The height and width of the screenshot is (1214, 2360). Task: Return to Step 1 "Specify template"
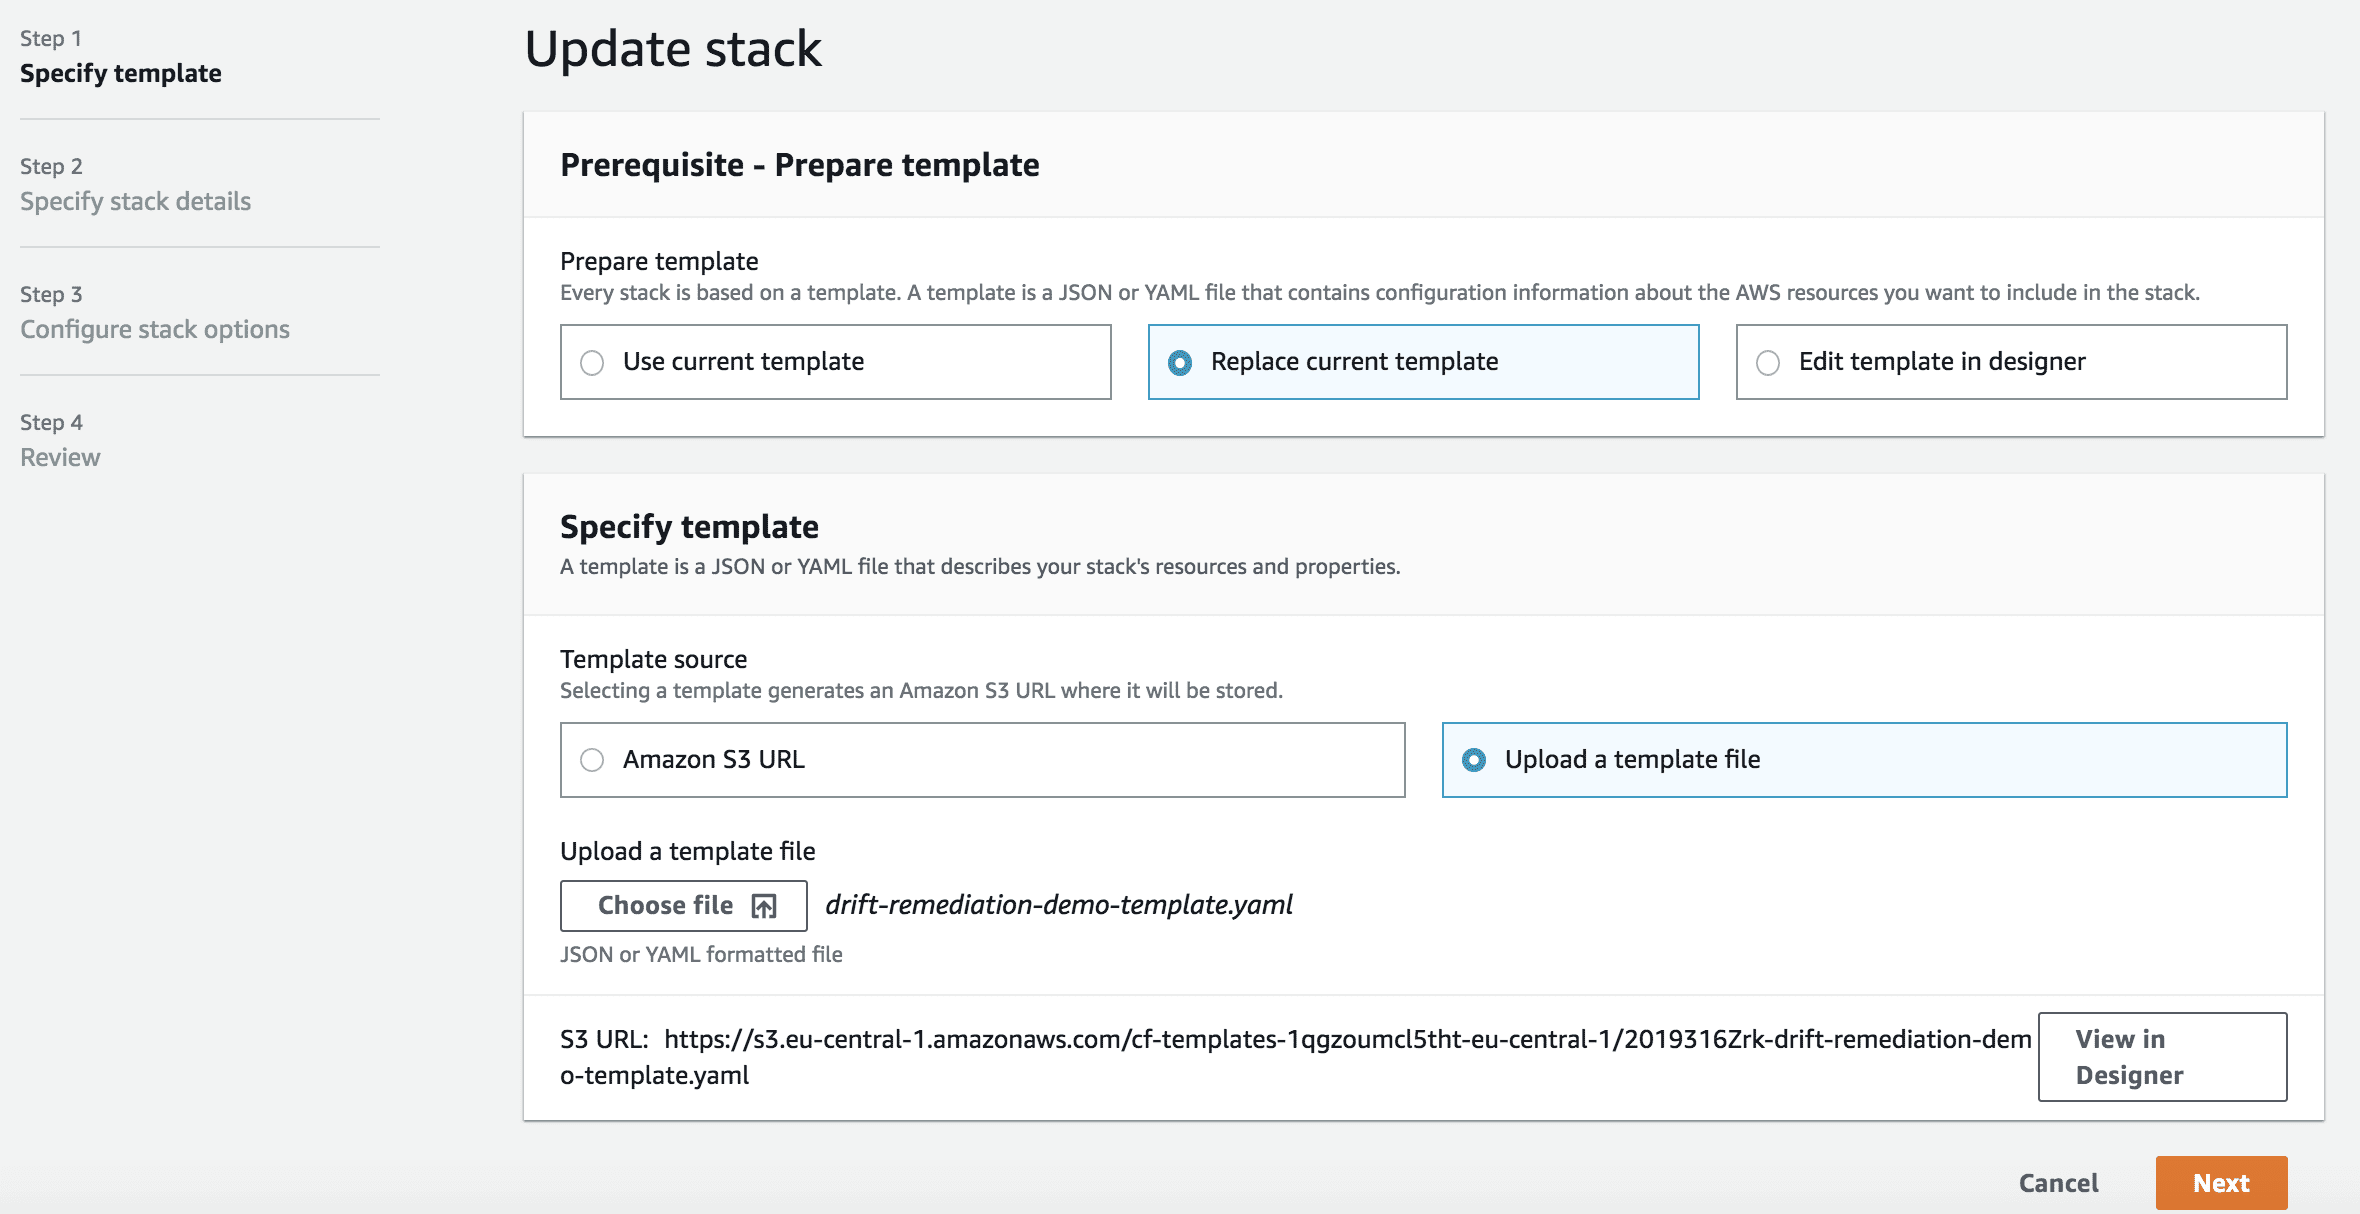tap(121, 72)
